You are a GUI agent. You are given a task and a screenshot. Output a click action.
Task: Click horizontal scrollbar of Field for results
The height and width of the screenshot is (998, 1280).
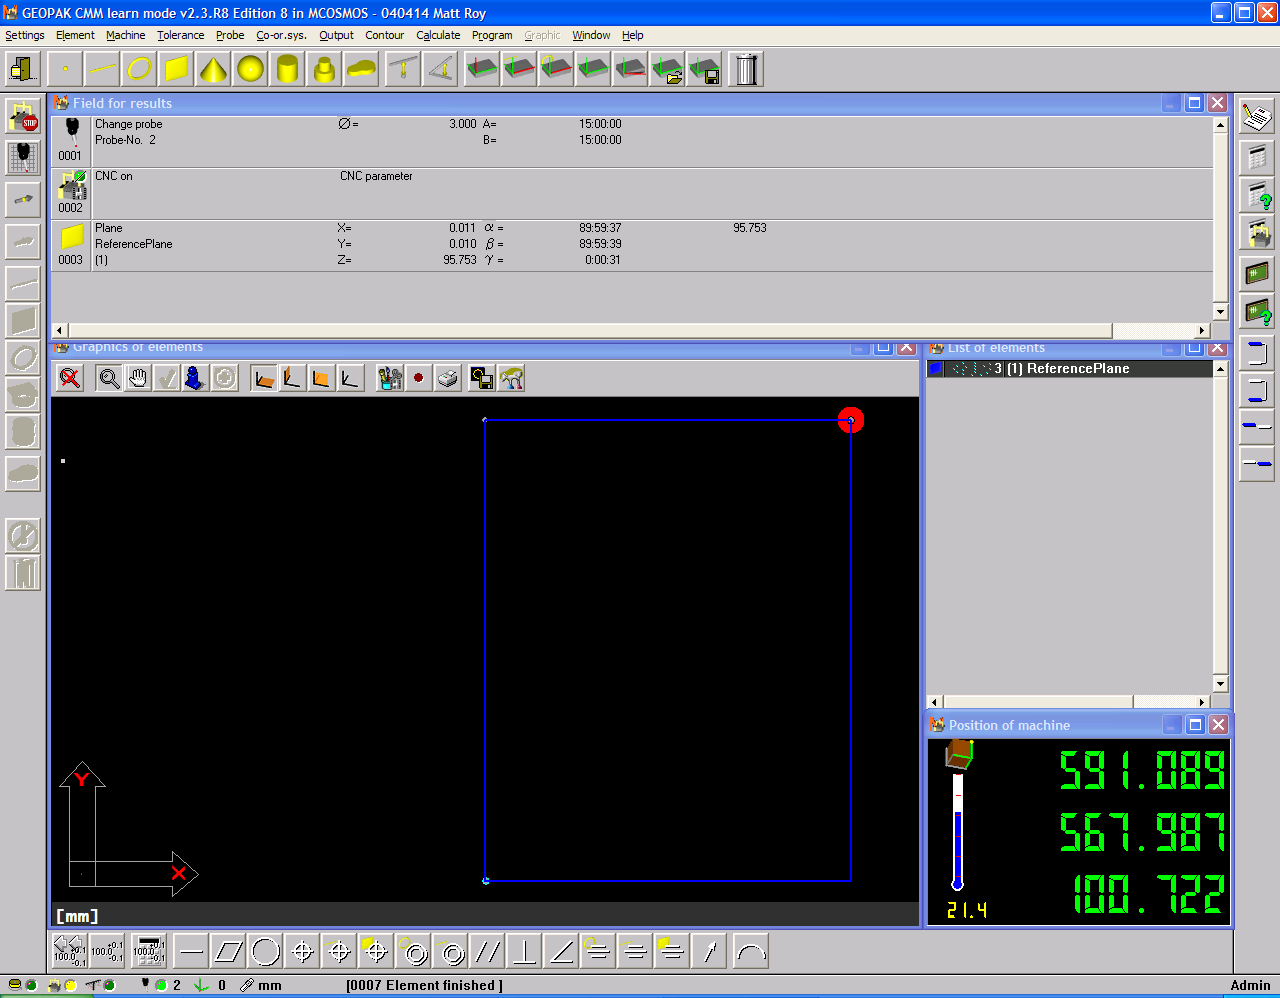(x=631, y=330)
